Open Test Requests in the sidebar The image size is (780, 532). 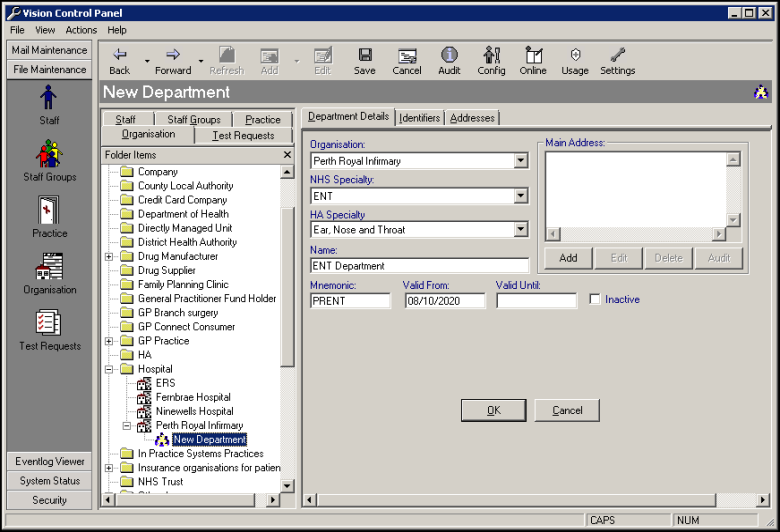point(49,329)
